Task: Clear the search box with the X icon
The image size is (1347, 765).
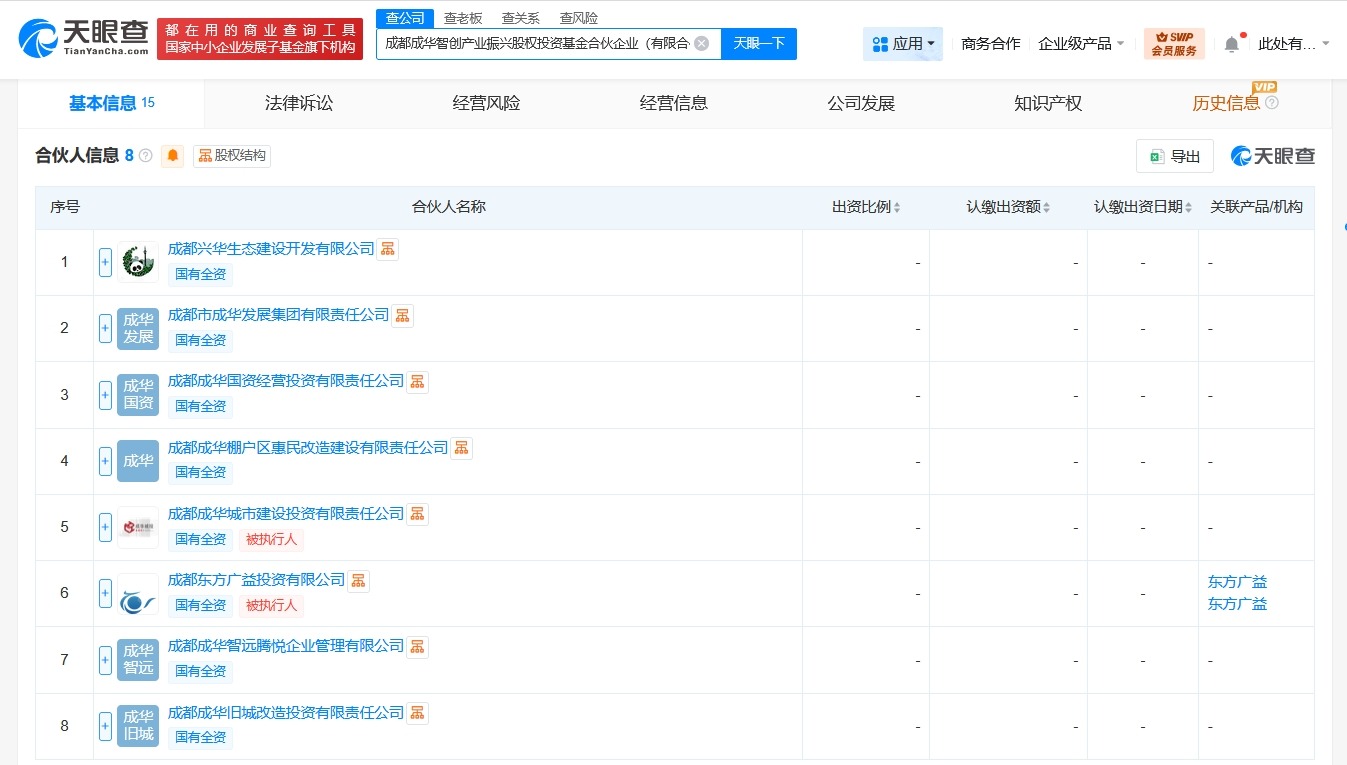Action: click(703, 44)
